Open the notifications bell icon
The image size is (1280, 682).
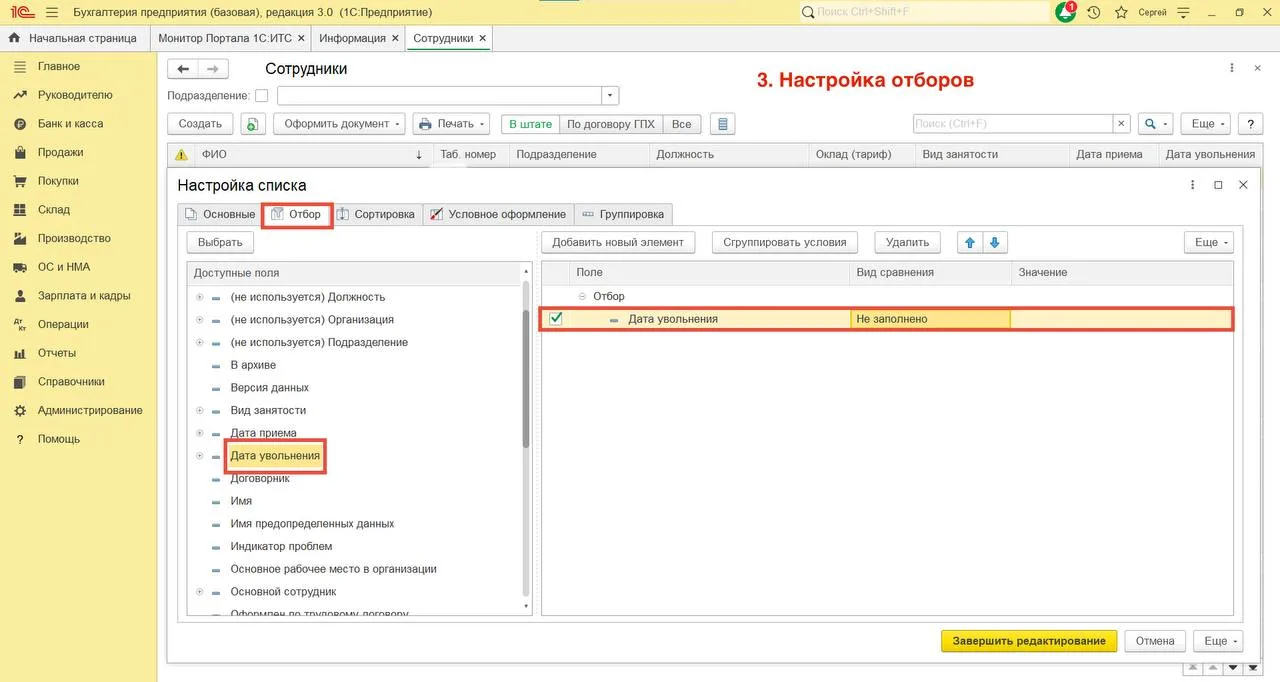click(x=1066, y=13)
